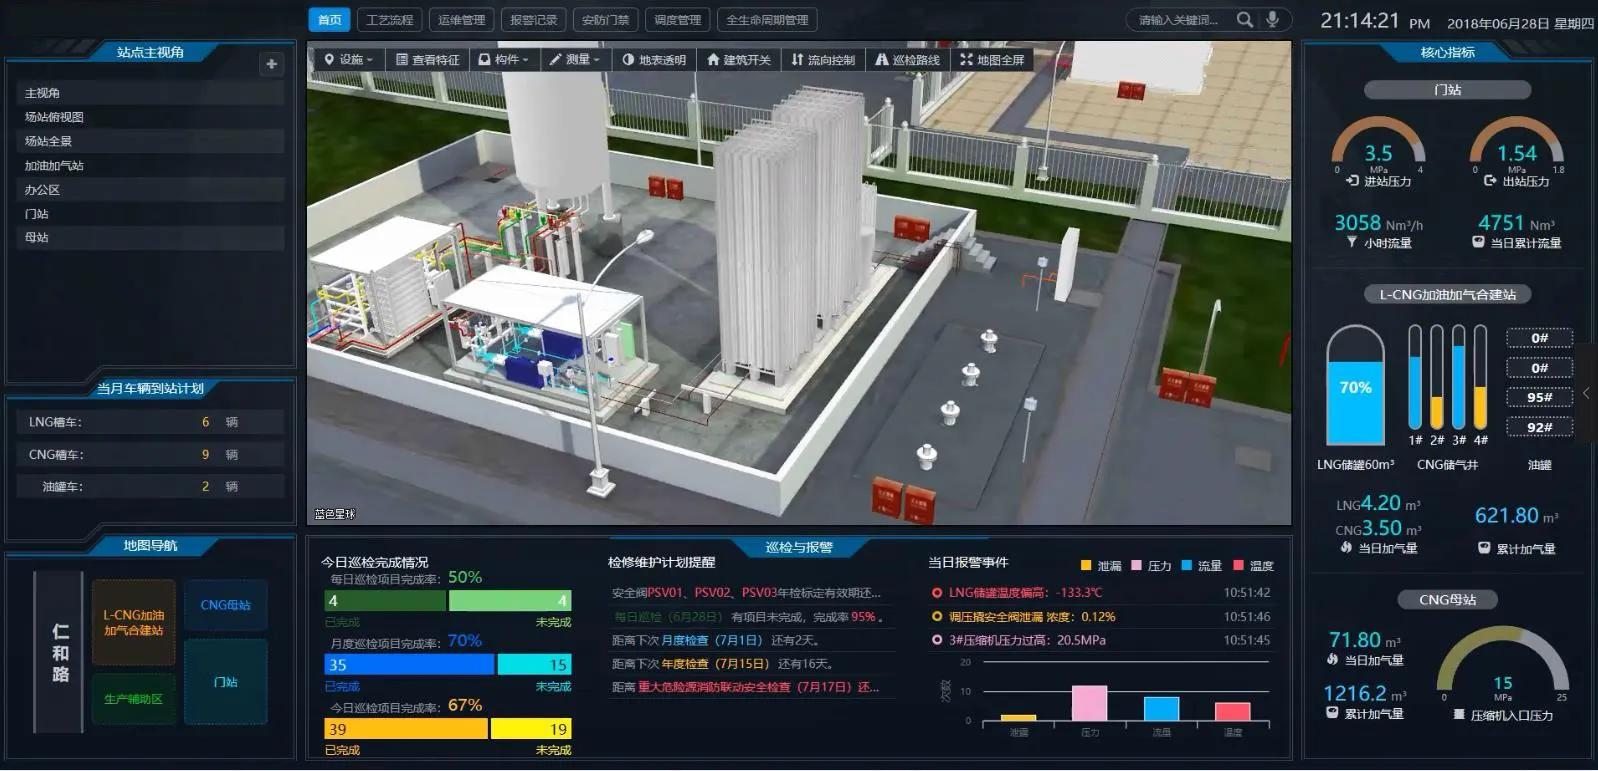Click the keyword search input field
Screen dimensions: 1598x771
tap(1180, 20)
